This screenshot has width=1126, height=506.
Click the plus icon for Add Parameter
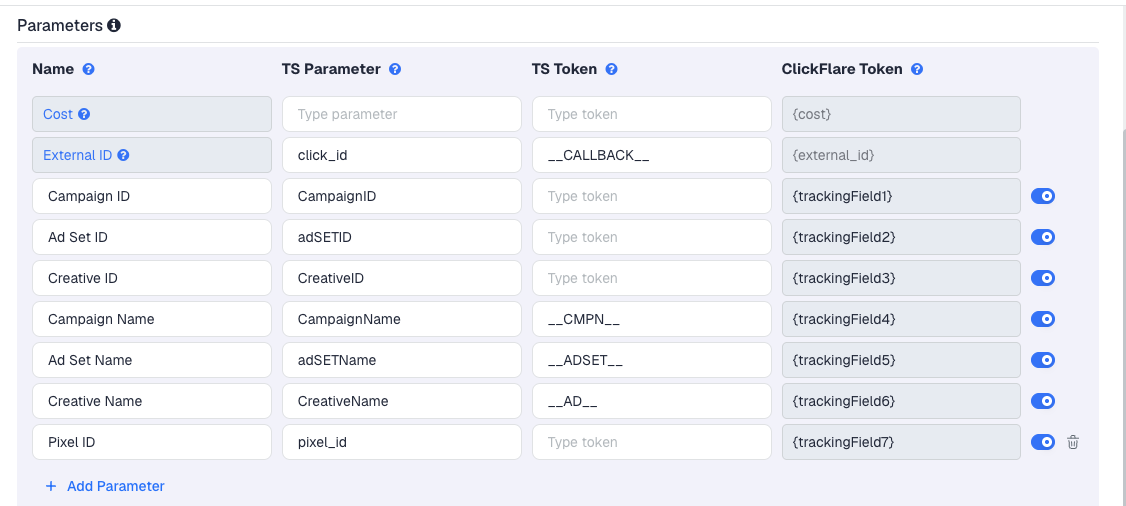(51, 486)
